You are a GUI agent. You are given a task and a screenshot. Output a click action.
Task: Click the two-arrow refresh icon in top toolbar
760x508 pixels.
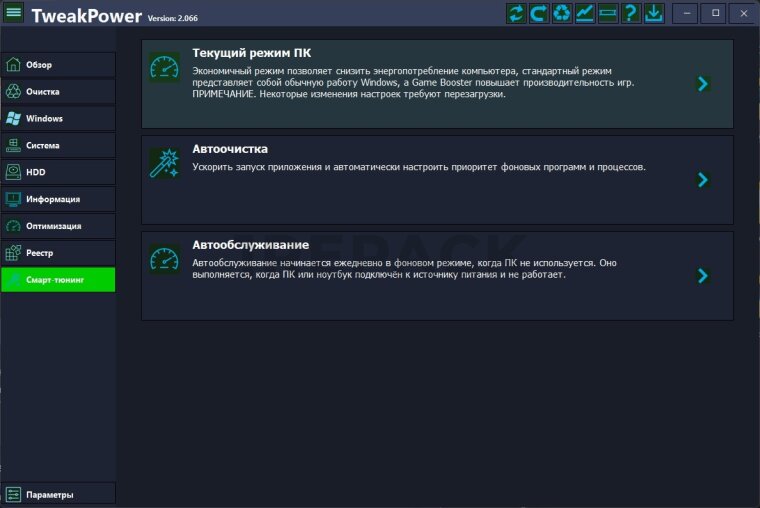pos(516,13)
